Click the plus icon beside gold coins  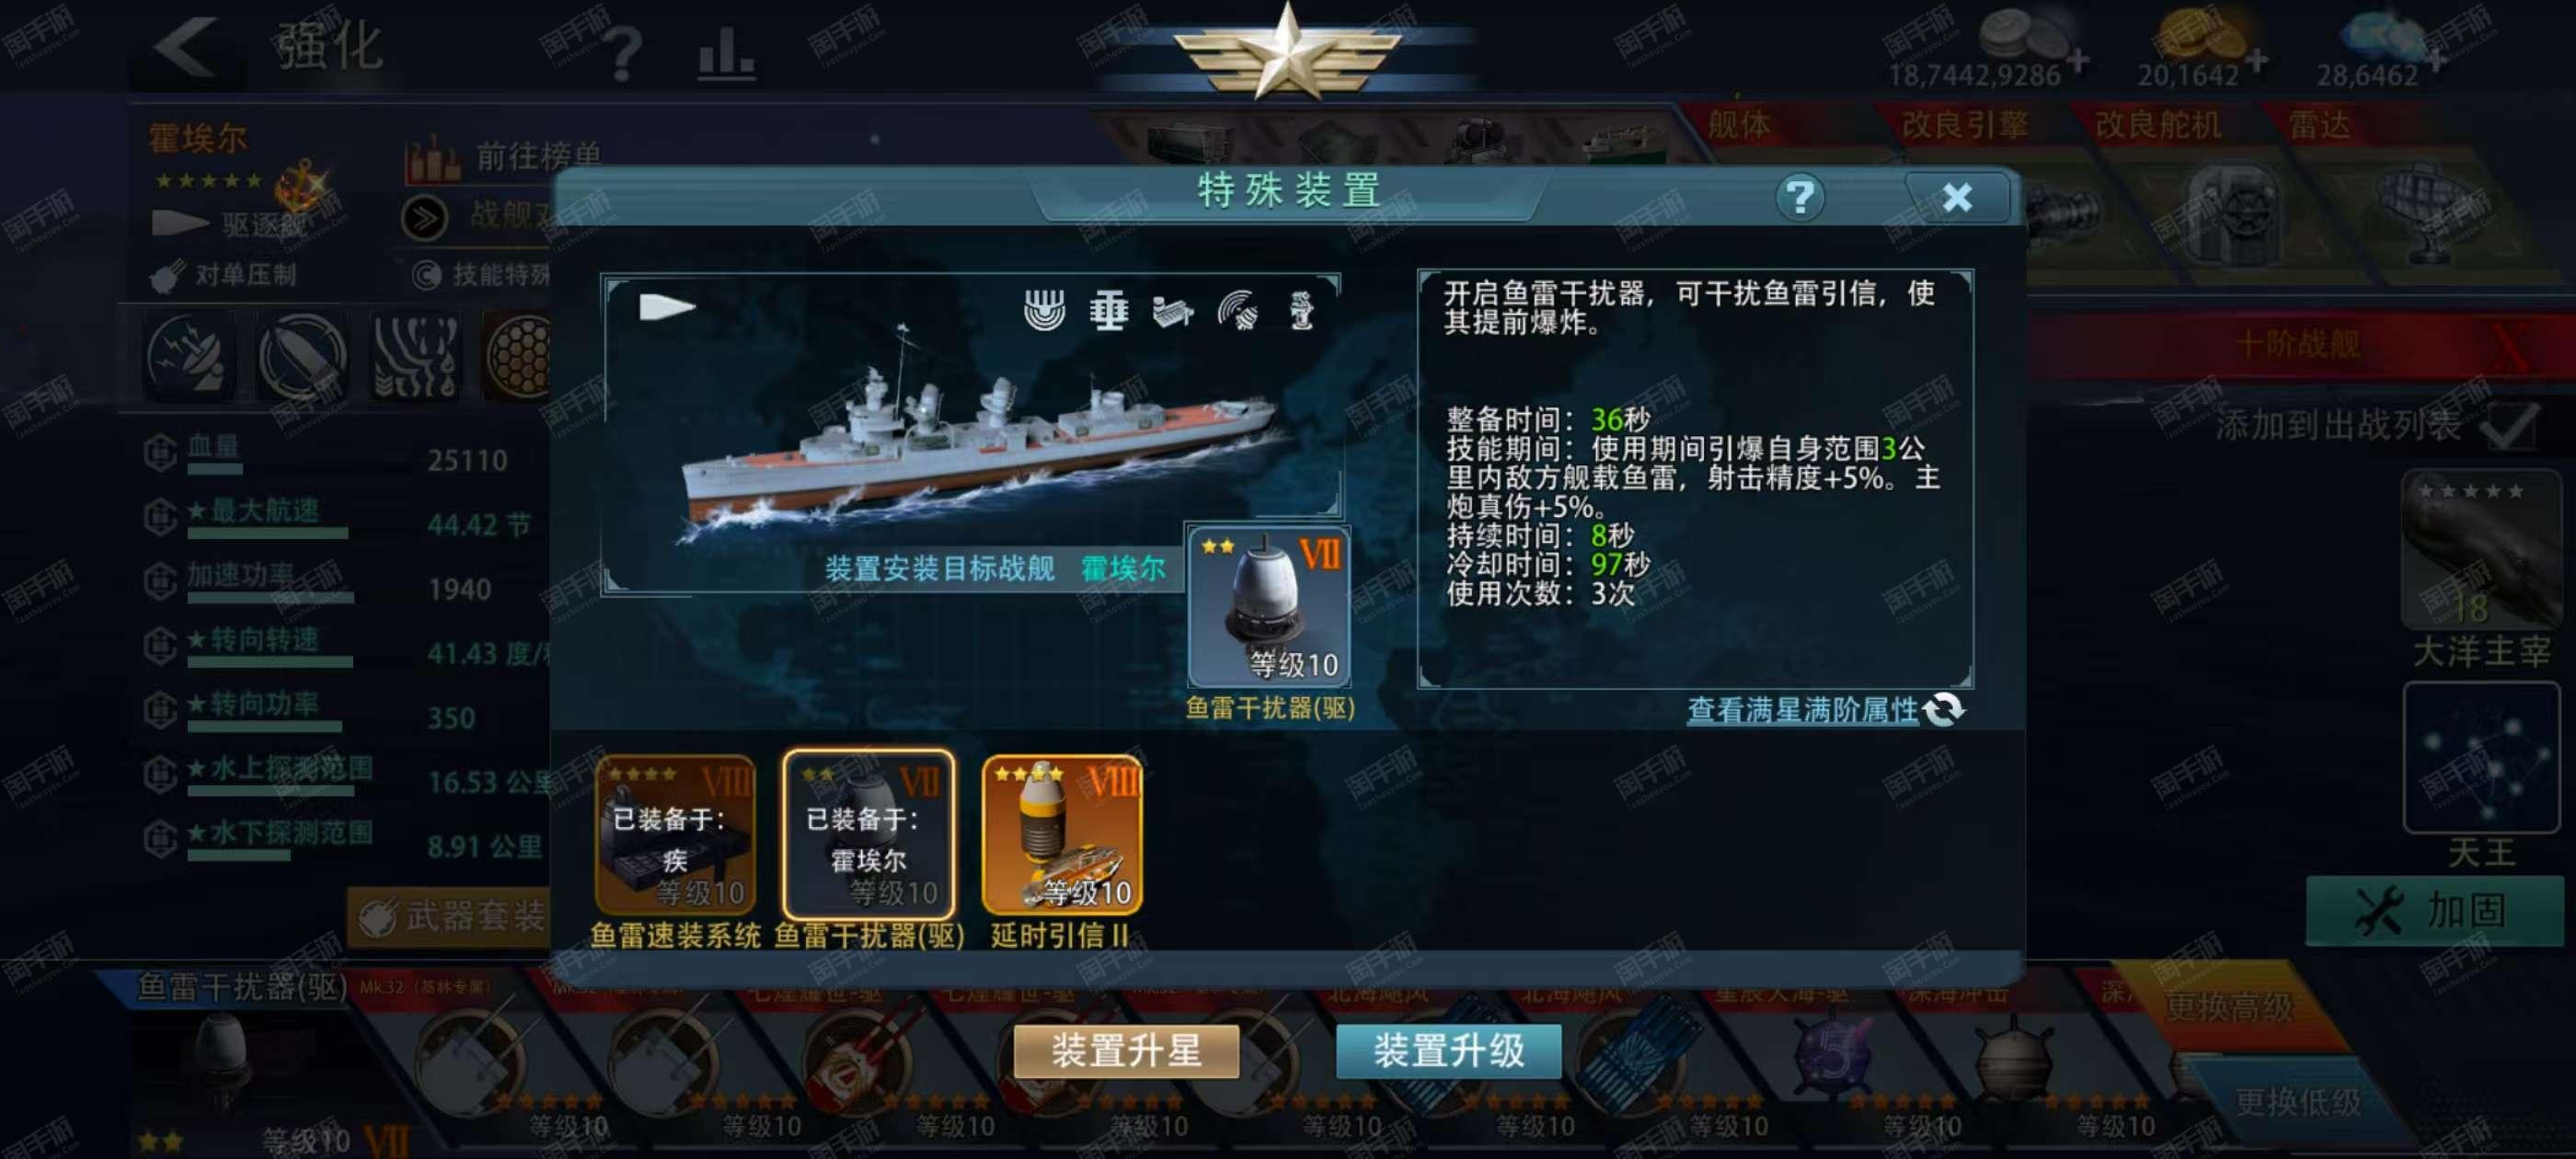2256,62
